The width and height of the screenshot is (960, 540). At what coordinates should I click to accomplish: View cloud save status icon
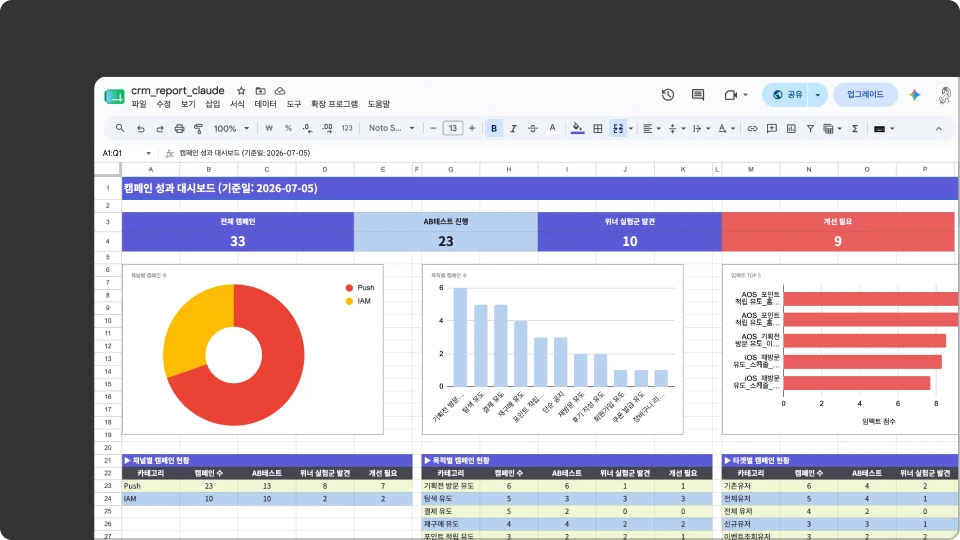[x=280, y=91]
